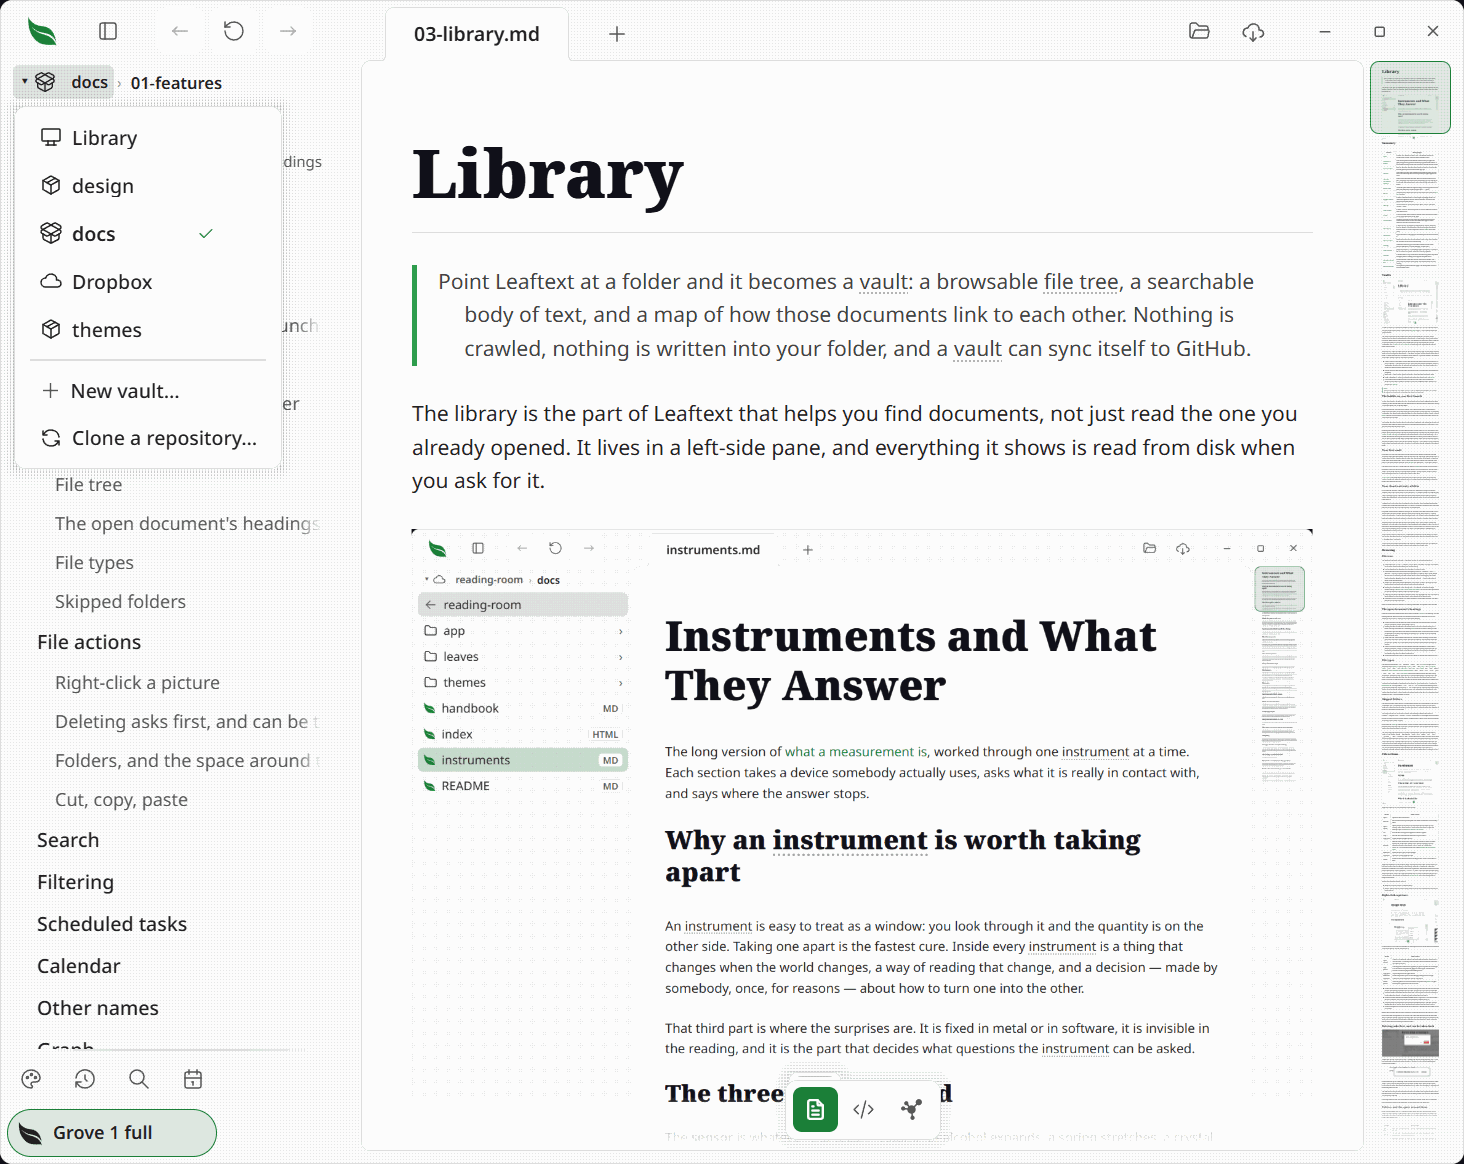This screenshot has width=1464, height=1164.
Task: Open a new tab with the plus
Action: coord(617,34)
